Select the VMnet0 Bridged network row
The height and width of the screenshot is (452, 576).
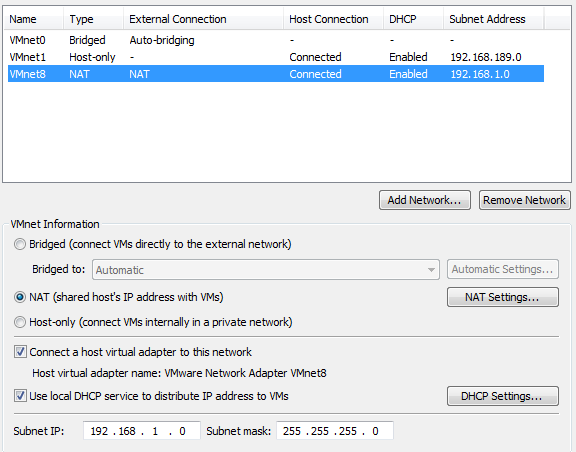(x=276, y=40)
